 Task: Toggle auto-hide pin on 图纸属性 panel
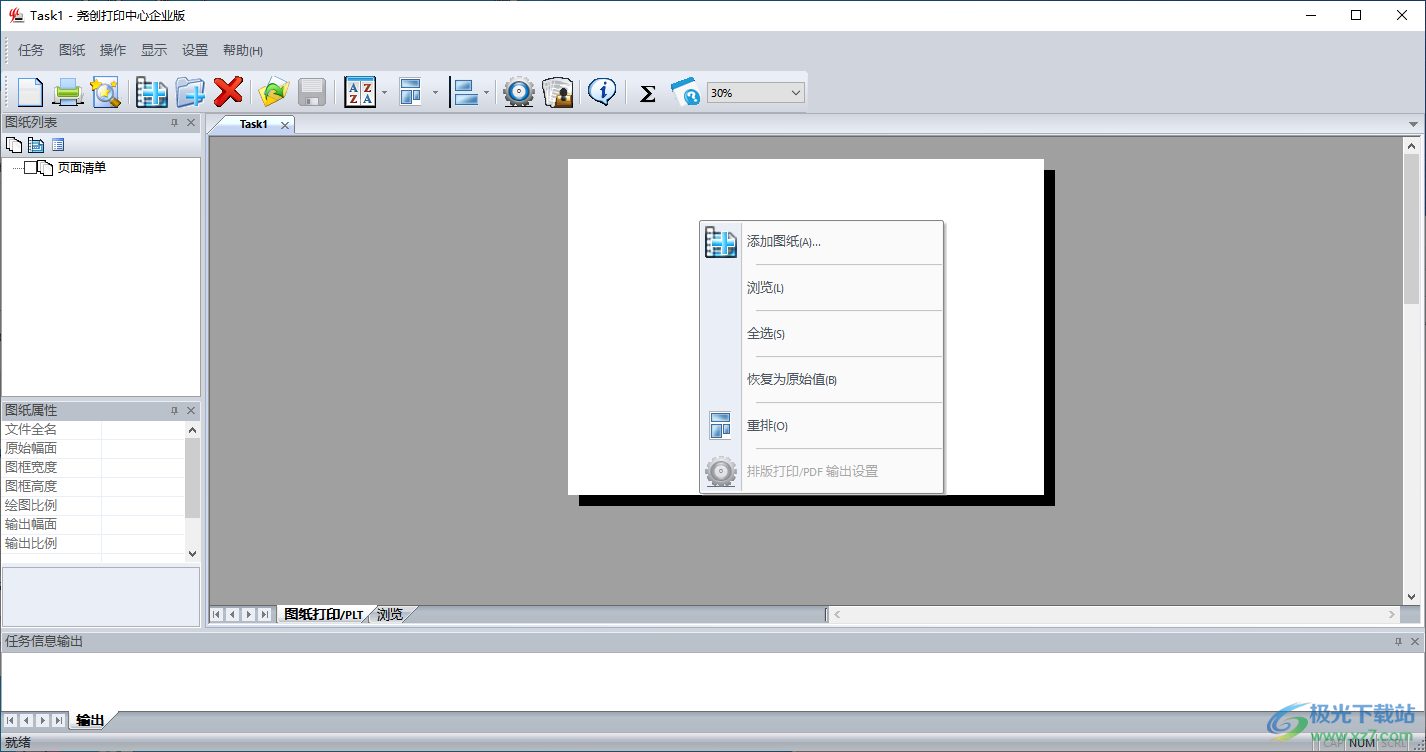(x=174, y=411)
